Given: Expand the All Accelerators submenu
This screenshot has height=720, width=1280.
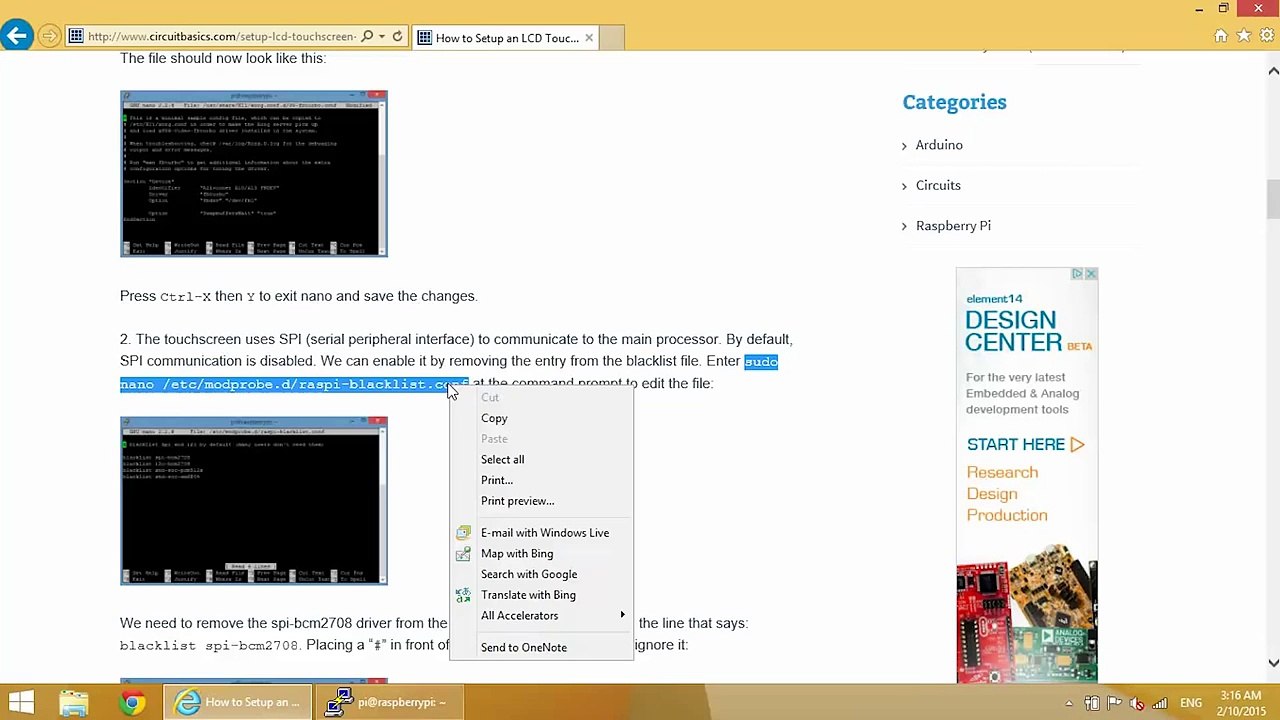Looking at the screenshot, I should (x=541, y=616).
